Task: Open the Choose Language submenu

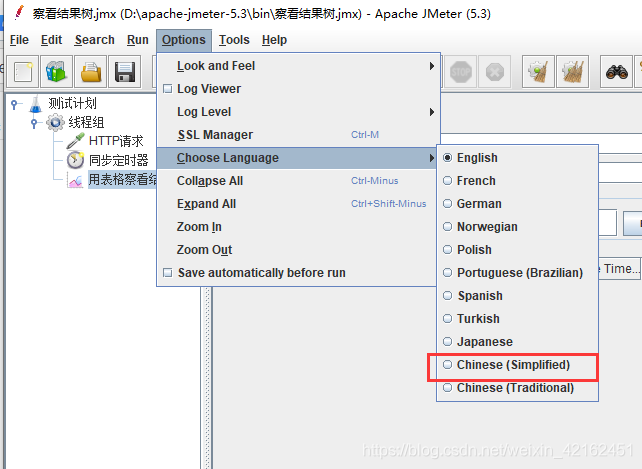Action: (x=298, y=158)
